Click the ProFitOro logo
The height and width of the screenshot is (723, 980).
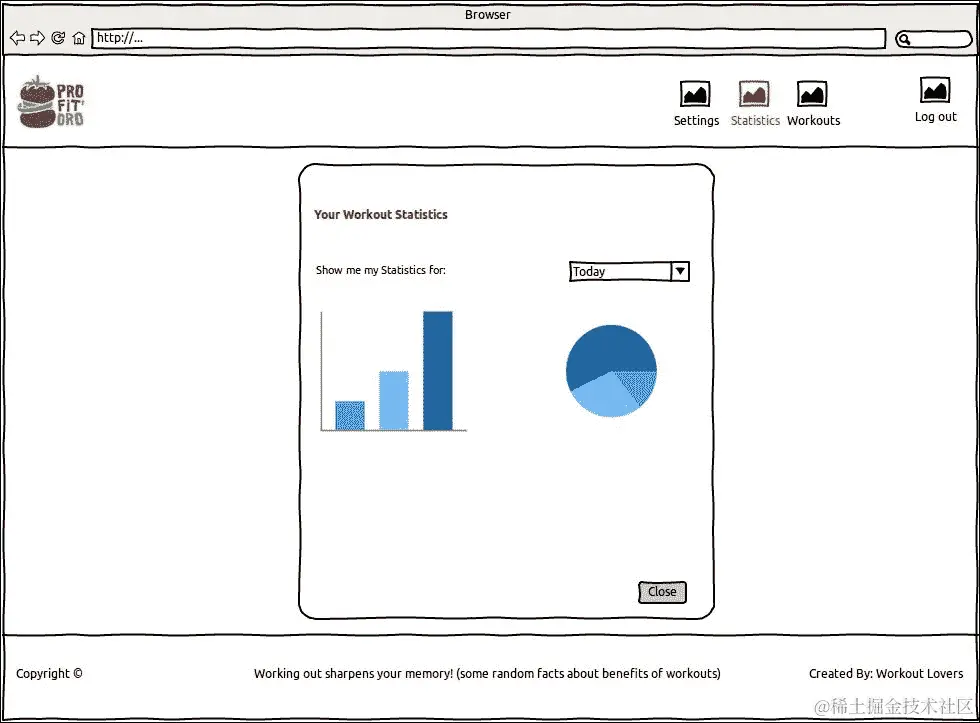(51, 102)
